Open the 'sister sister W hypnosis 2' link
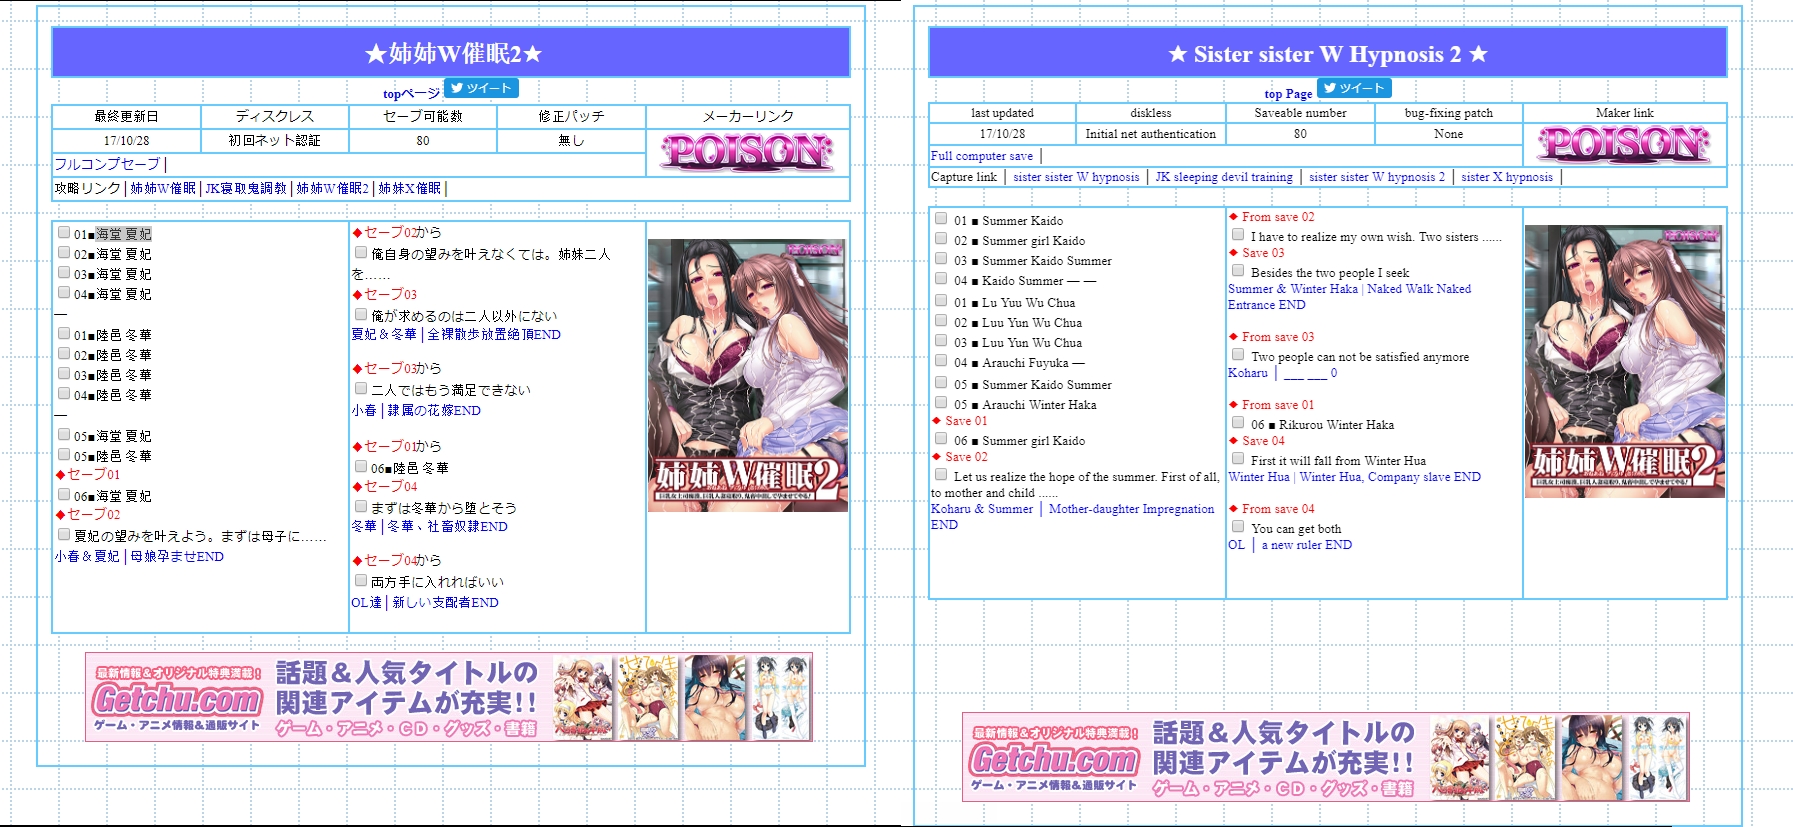Viewport: 1793px width, 827px height. tap(1377, 177)
